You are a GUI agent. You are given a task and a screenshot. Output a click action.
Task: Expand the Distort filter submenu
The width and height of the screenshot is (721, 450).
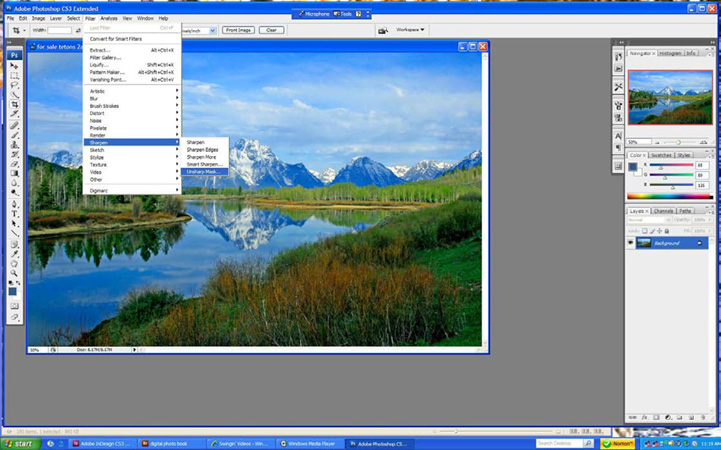point(97,113)
